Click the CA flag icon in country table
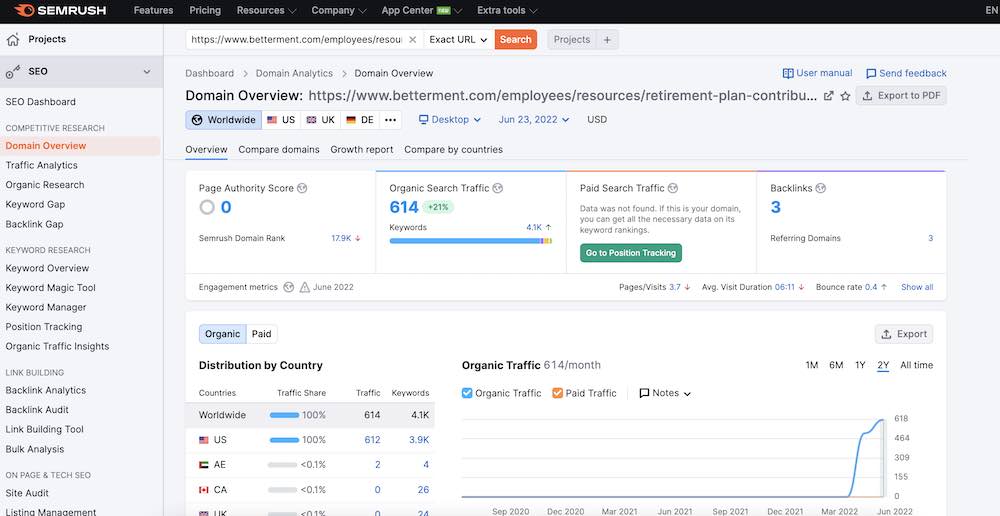The height and width of the screenshot is (516, 1000). coord(204,490)
